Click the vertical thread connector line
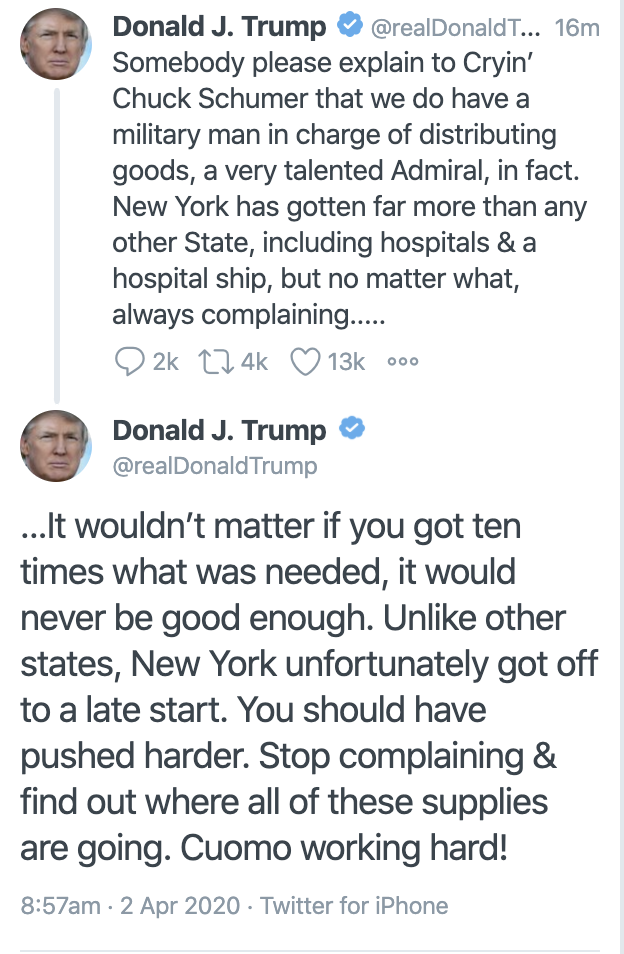Viewport: 624px width, 954px height. coord(57,246)
